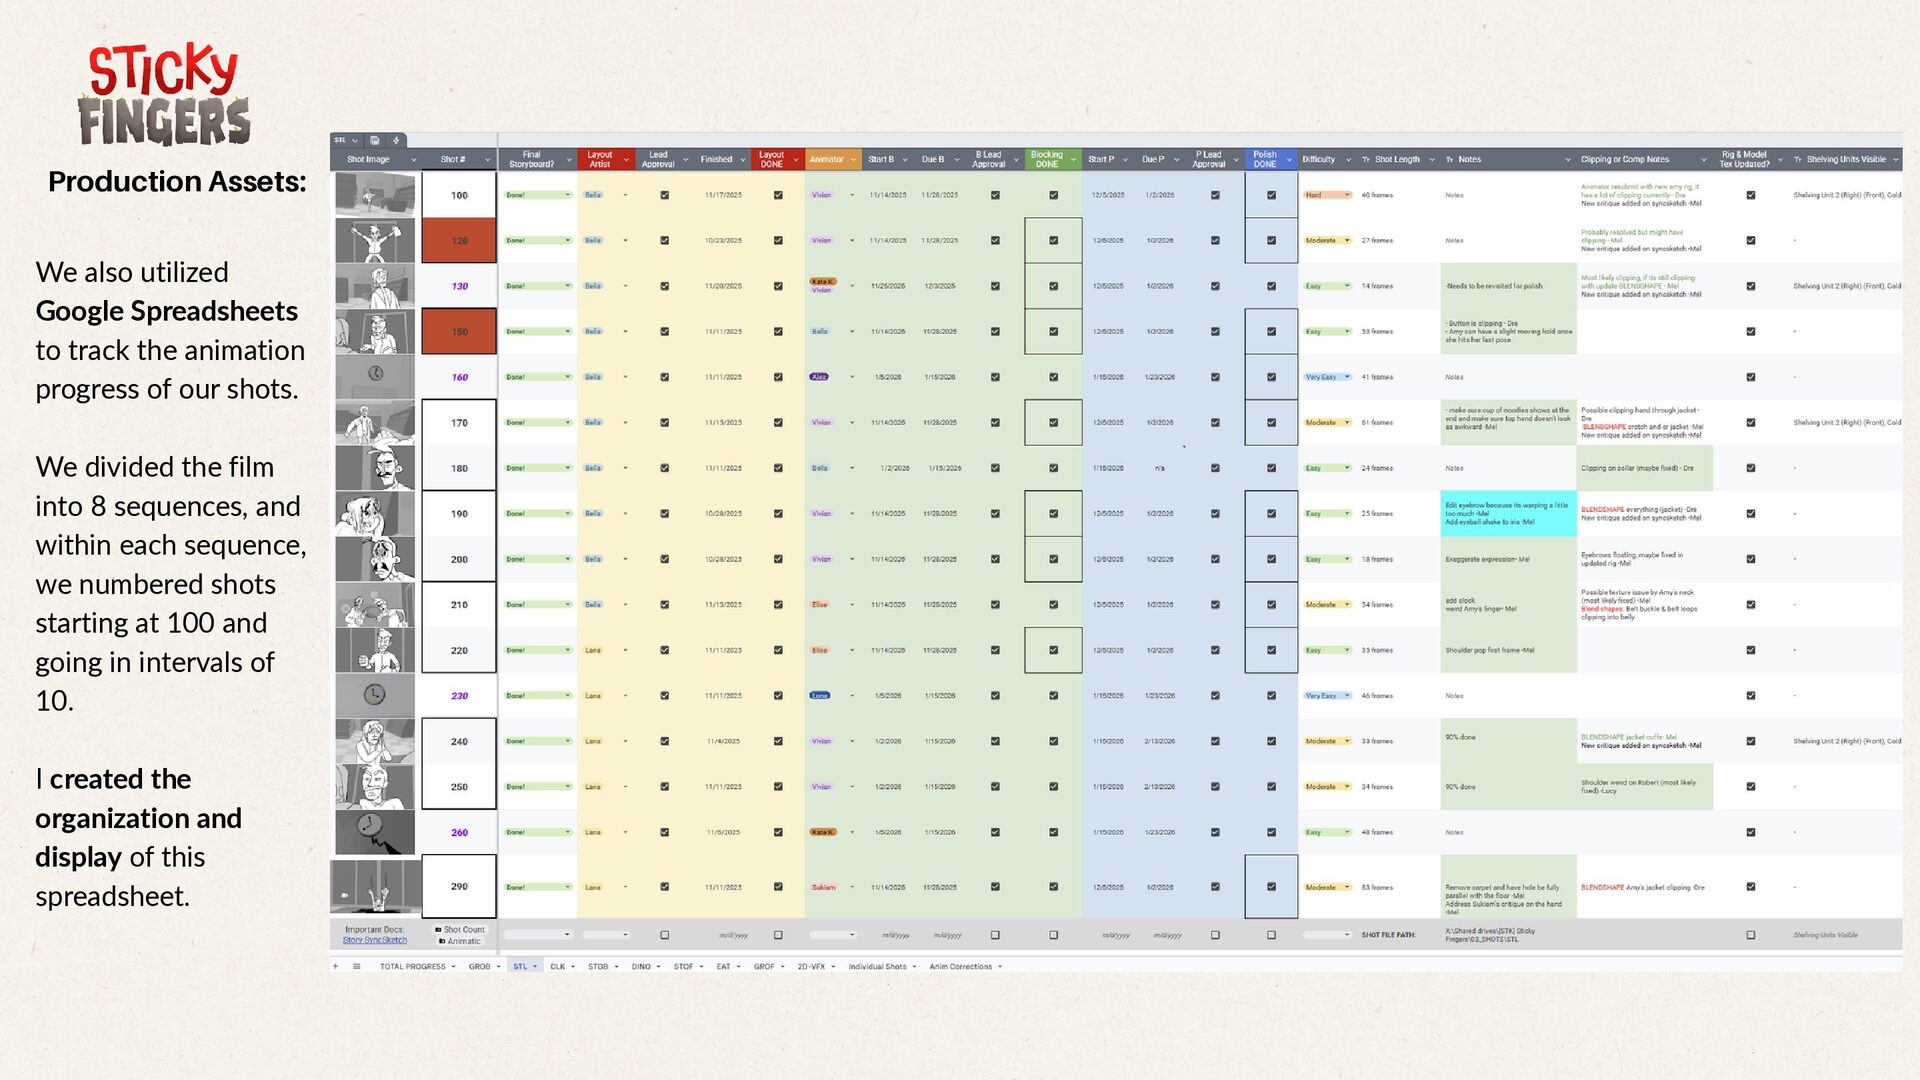Click the shot 290 storyboard thumbnail
Image resolution: width=1920 pixels, height=1080 pixels.
[375, 886]
